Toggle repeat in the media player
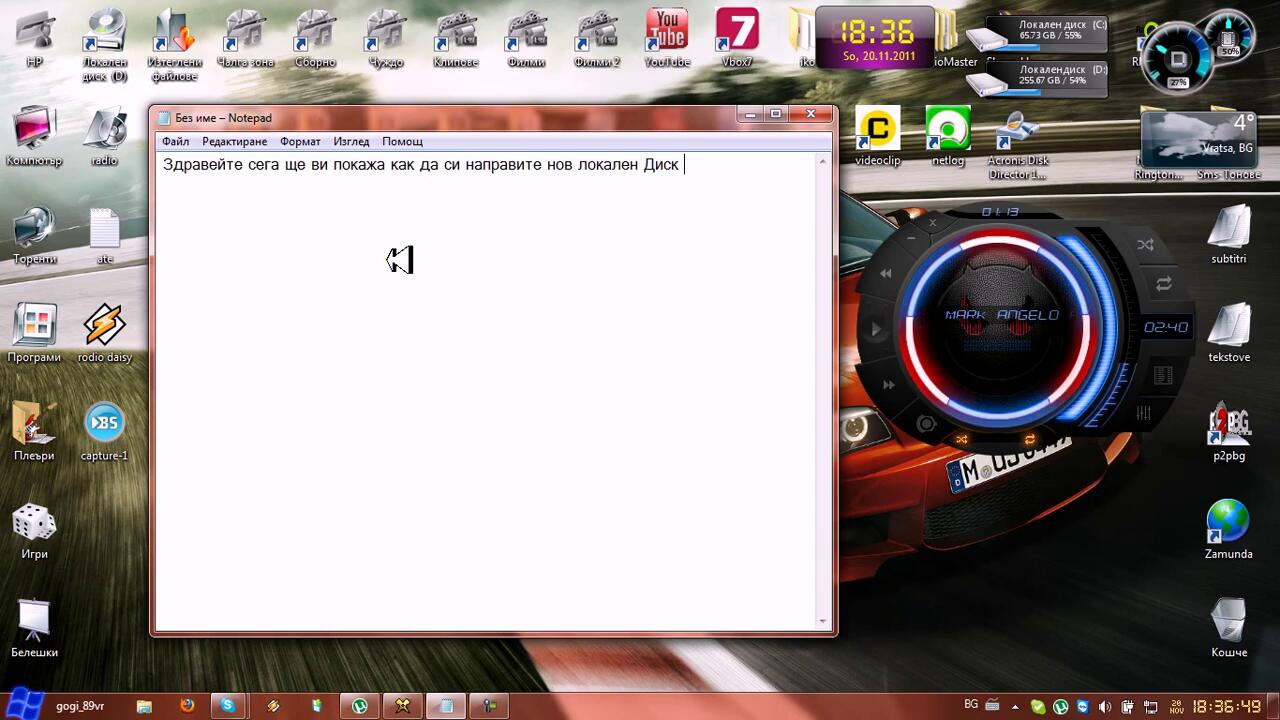1280x720 pixels. (1163, 284)
